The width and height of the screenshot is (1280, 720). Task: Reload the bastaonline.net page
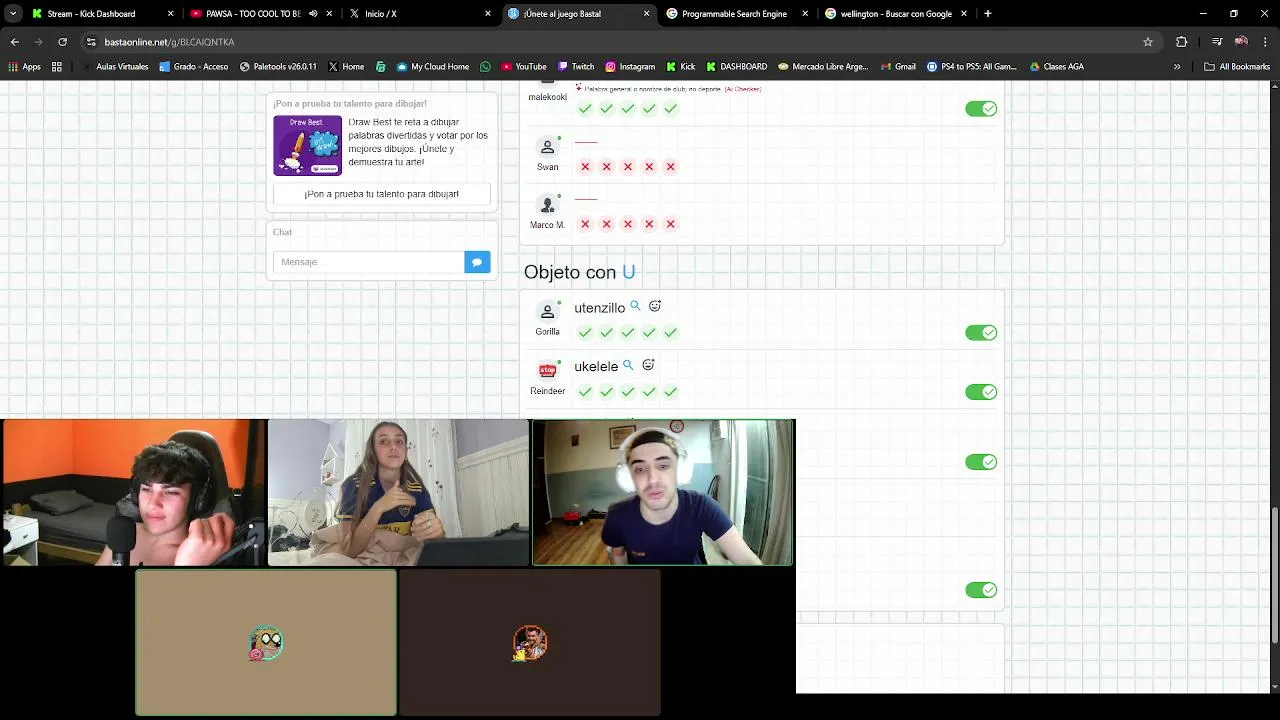(x=62, y=42)
